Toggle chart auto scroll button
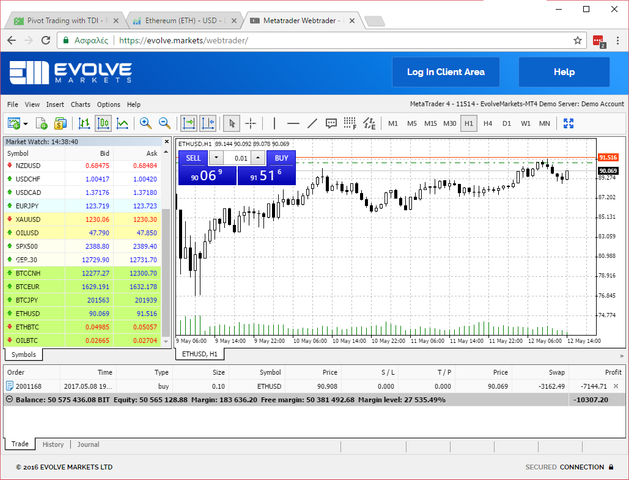The image size is (629, 480). pyautogui.click(x=188, y=123)
